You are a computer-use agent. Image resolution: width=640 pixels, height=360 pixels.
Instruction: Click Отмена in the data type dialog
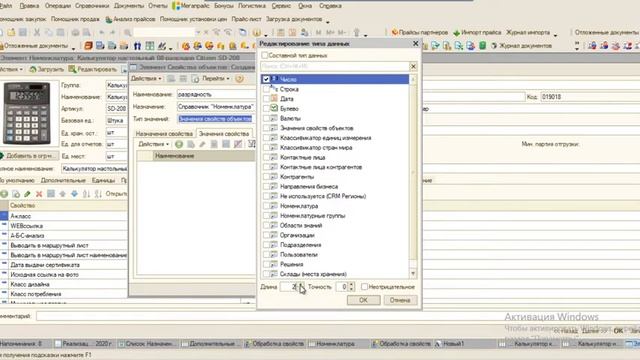coord(400,300)
